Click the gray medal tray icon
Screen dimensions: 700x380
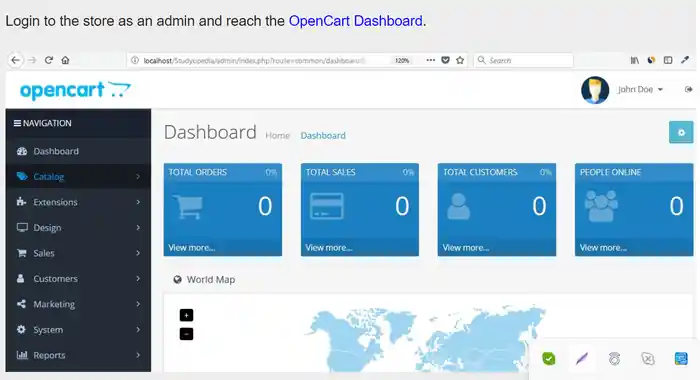click(x=615, y=359)
